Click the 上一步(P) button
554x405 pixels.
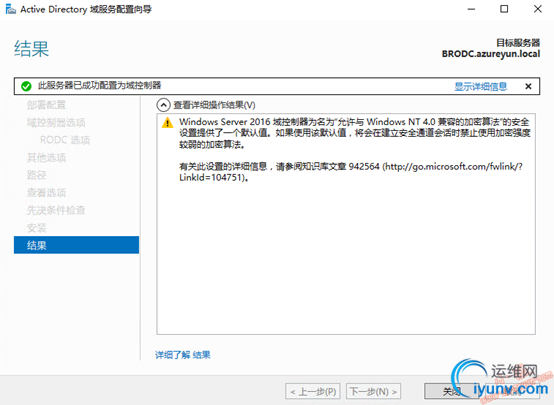point(313,392)
